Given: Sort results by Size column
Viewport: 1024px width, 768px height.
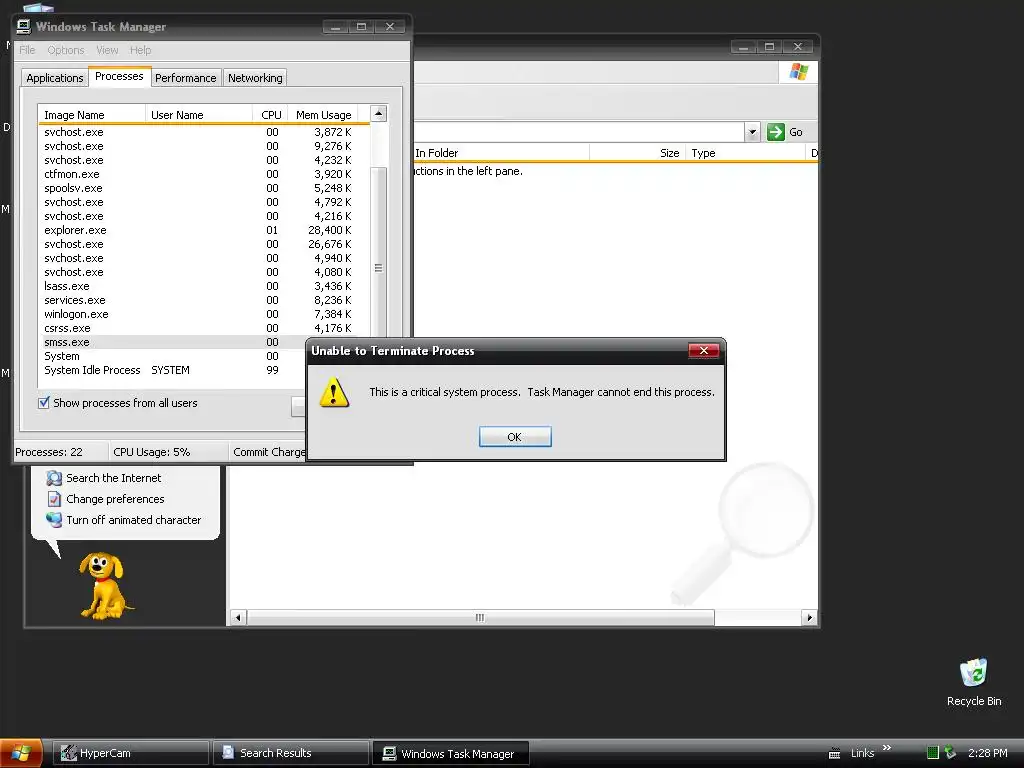Looking at the screenshot, I should [x=637, y=153].
